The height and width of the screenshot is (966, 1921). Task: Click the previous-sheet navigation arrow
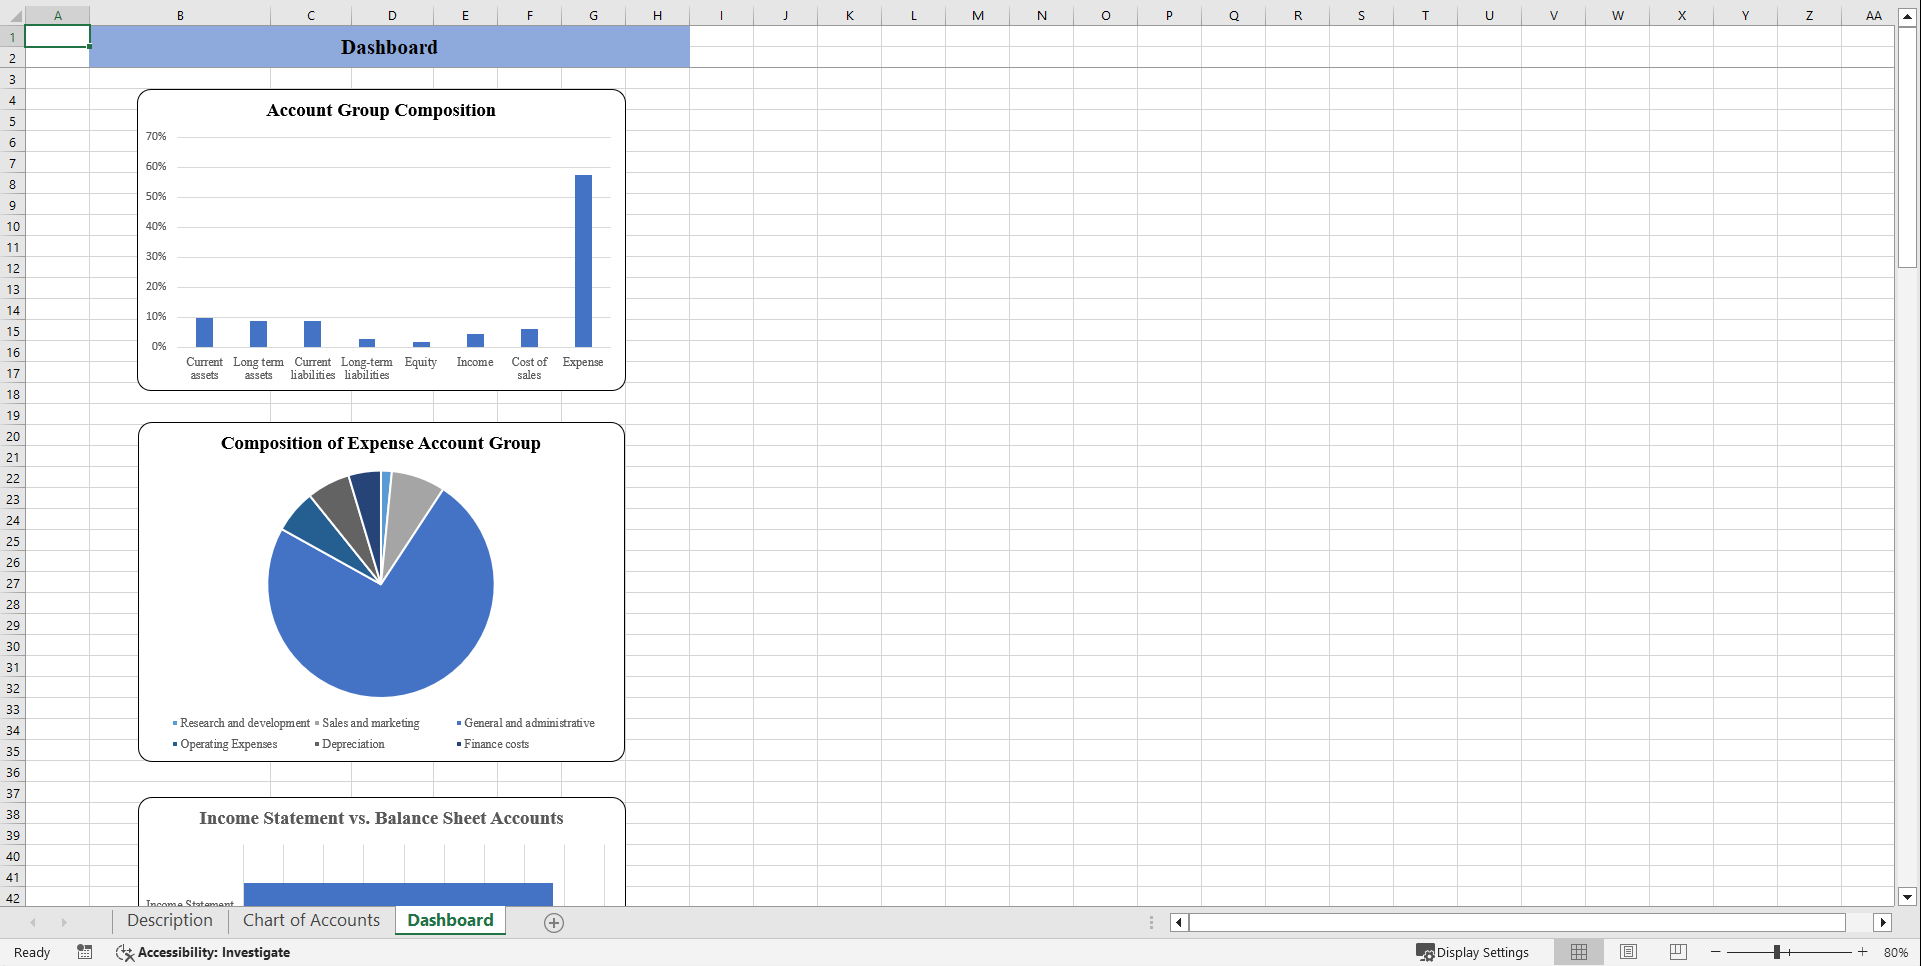33,922
